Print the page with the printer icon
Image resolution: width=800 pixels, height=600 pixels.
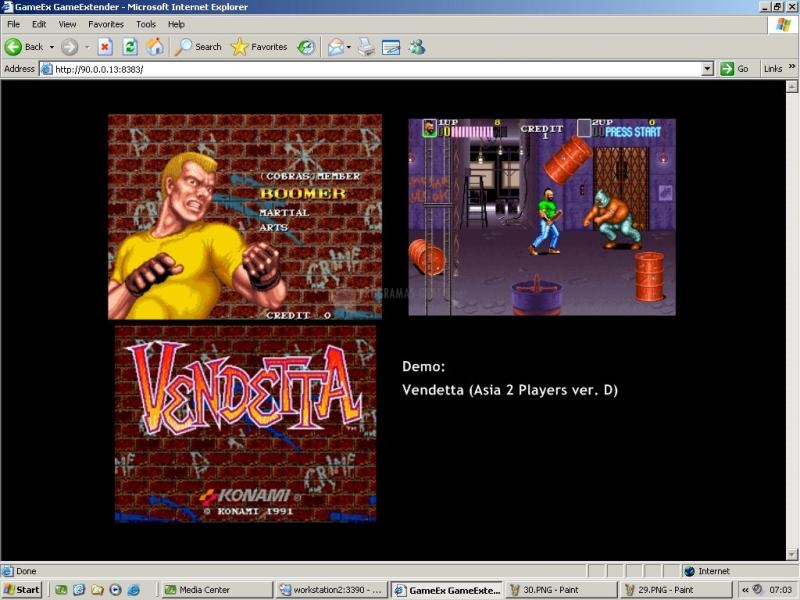pos(366,47)
